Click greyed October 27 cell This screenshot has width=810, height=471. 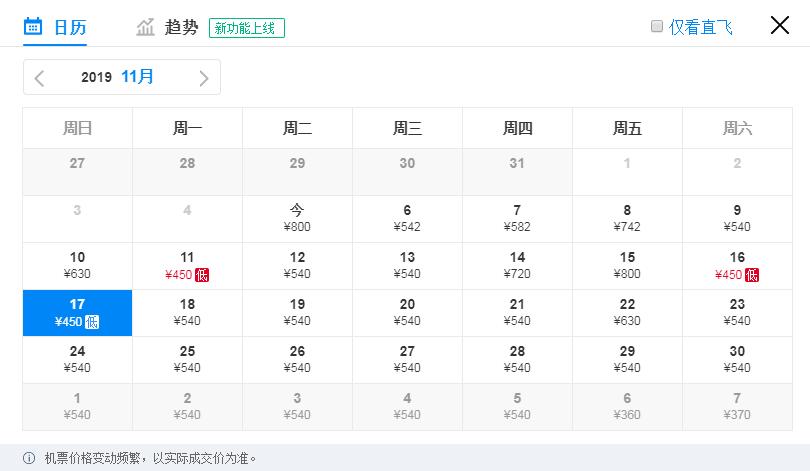click(77, 172)
